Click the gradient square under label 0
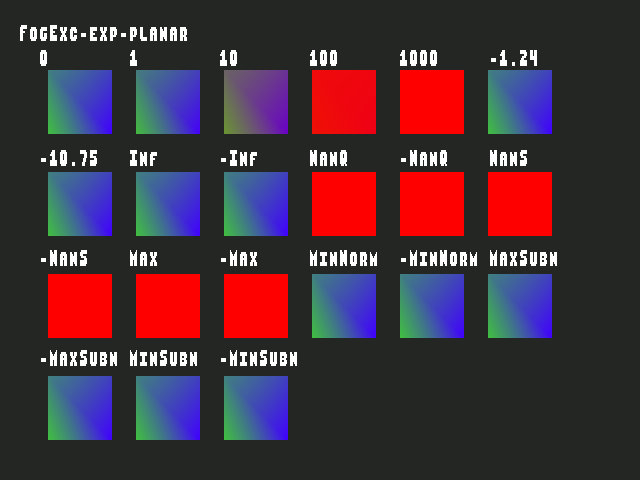This screenshot has width=640, height=480. pos(80,102)
